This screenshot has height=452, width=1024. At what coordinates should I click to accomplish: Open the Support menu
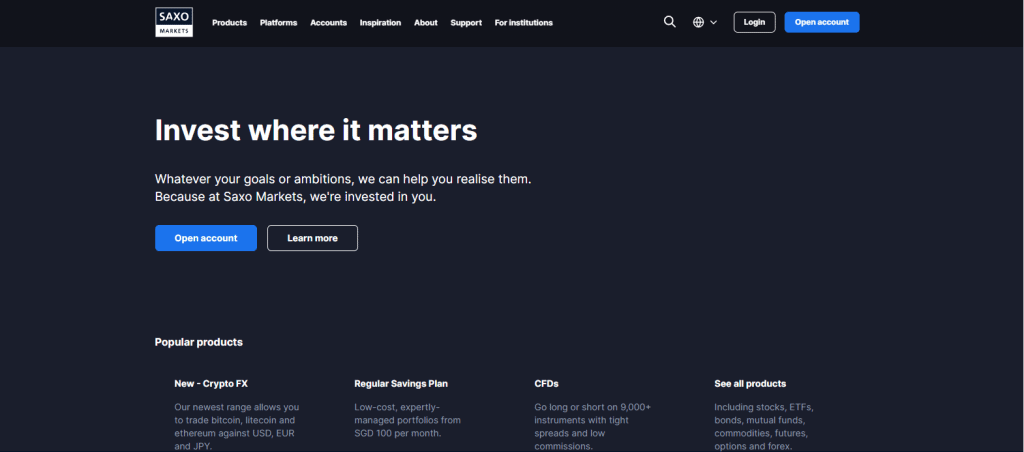coord(466,22)
